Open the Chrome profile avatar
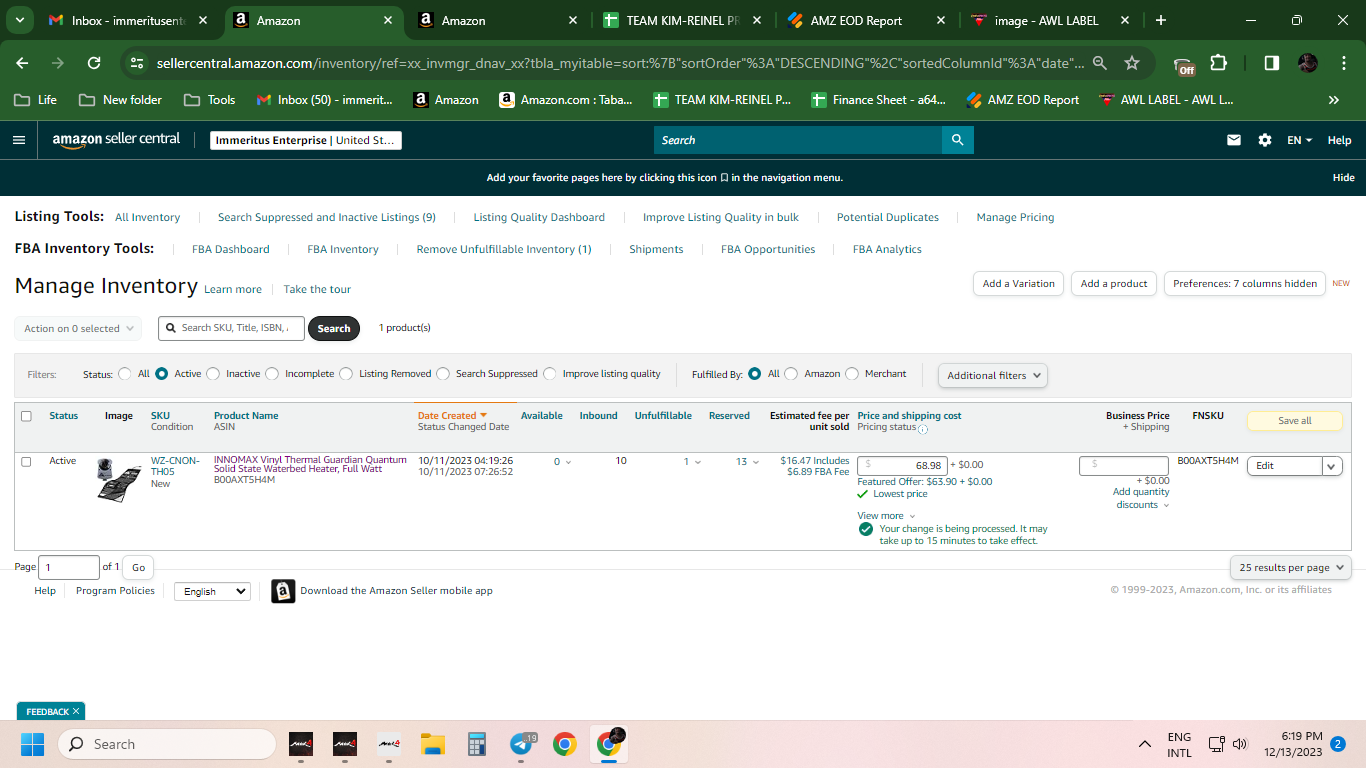Screen dimensions: 1366x768 click(1308, 63)
